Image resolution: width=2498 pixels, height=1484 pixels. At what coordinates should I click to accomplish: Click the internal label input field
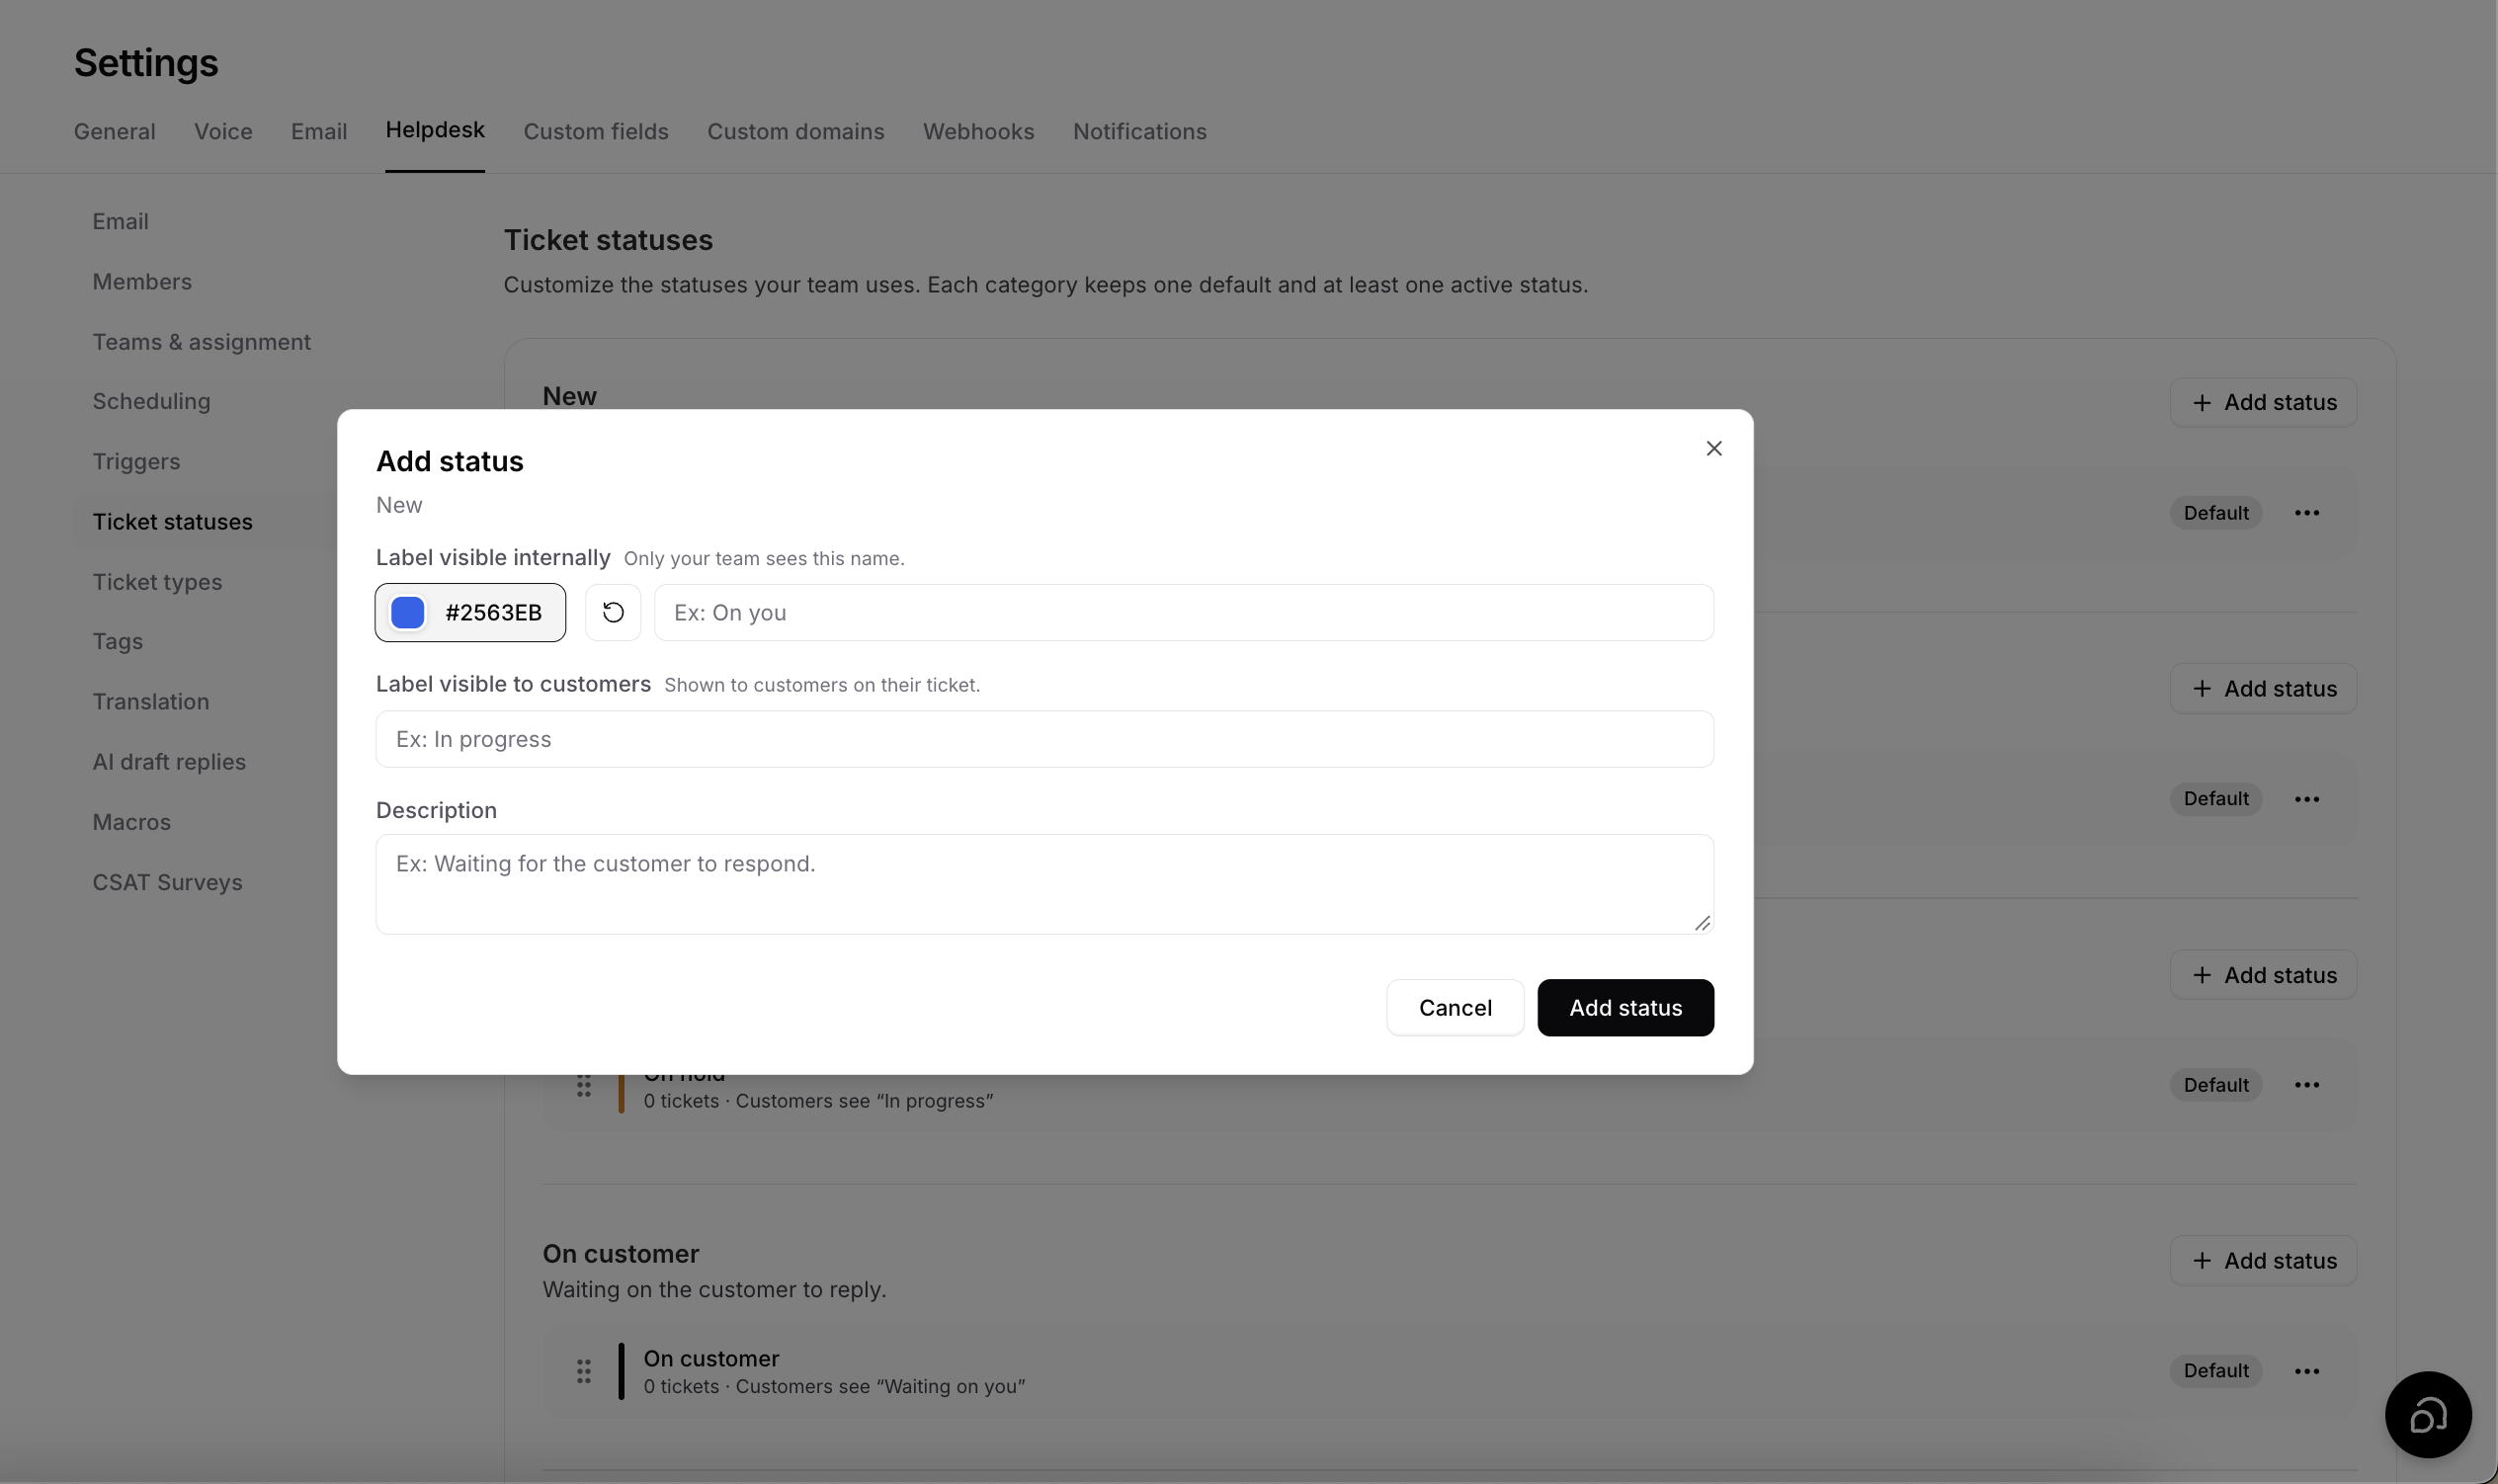(x=1184, y=612)
